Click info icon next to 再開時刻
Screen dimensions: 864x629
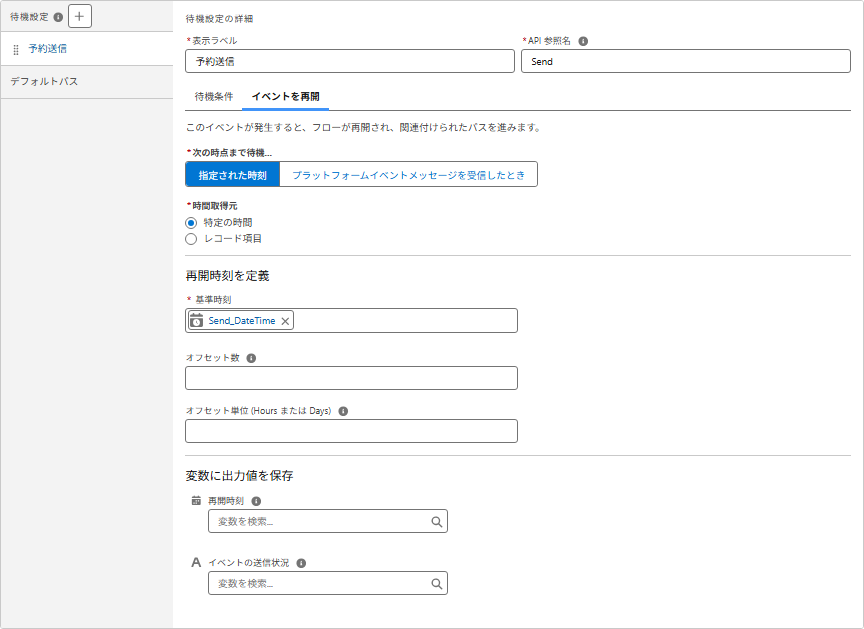(x=256, y=501)
